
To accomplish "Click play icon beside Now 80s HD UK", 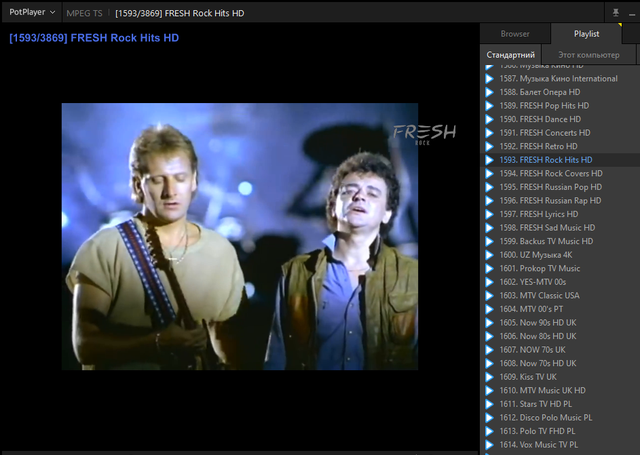I will pos(489,336).
